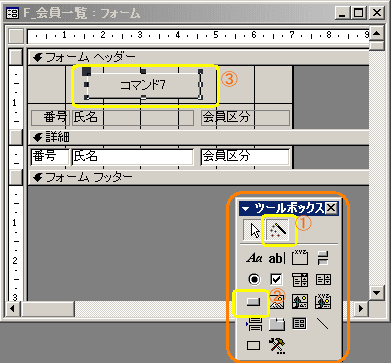
Task: Select the Command Button tool
Action: (x=253, y=302)
